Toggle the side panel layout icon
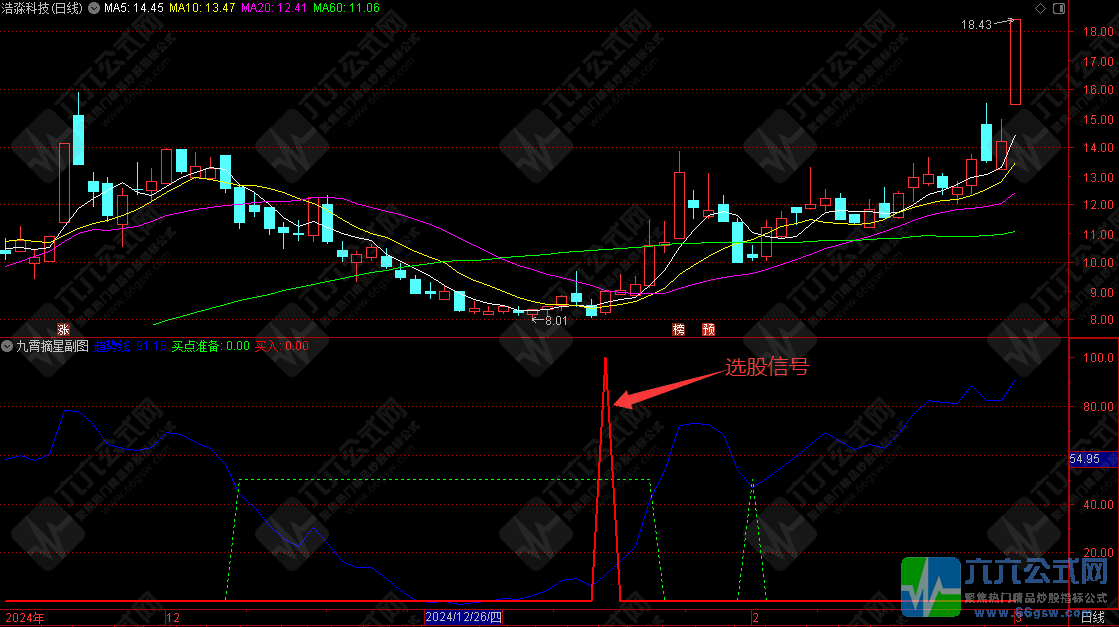1119x627 pixels. click(x=1057, y=8)
